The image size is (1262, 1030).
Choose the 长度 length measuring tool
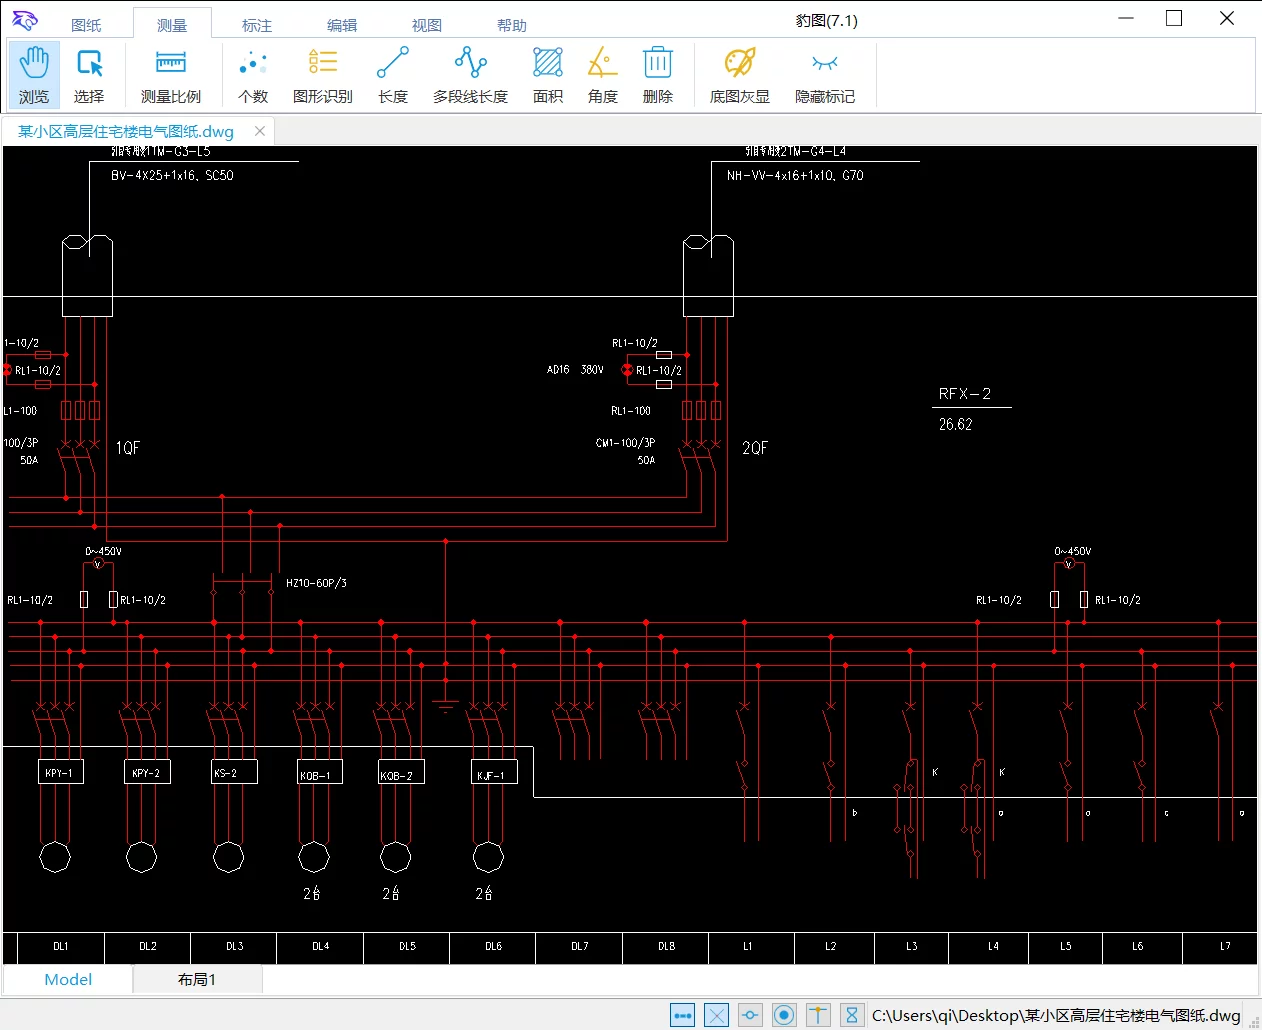[393, 75]
